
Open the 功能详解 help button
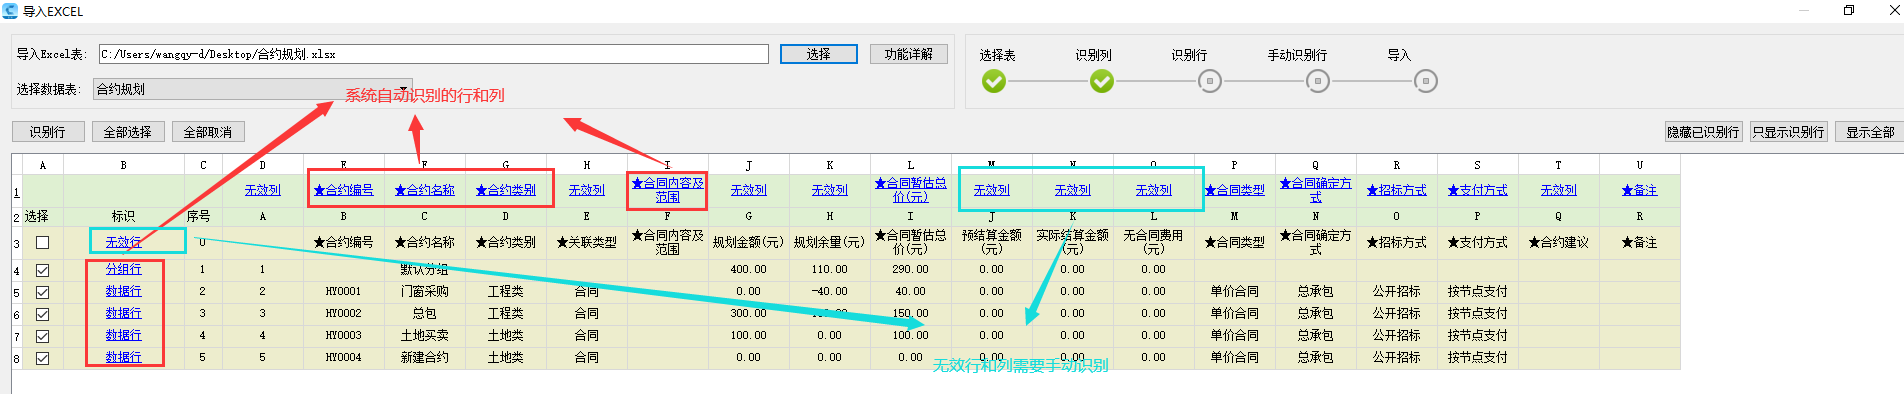[x=908, y=54]
